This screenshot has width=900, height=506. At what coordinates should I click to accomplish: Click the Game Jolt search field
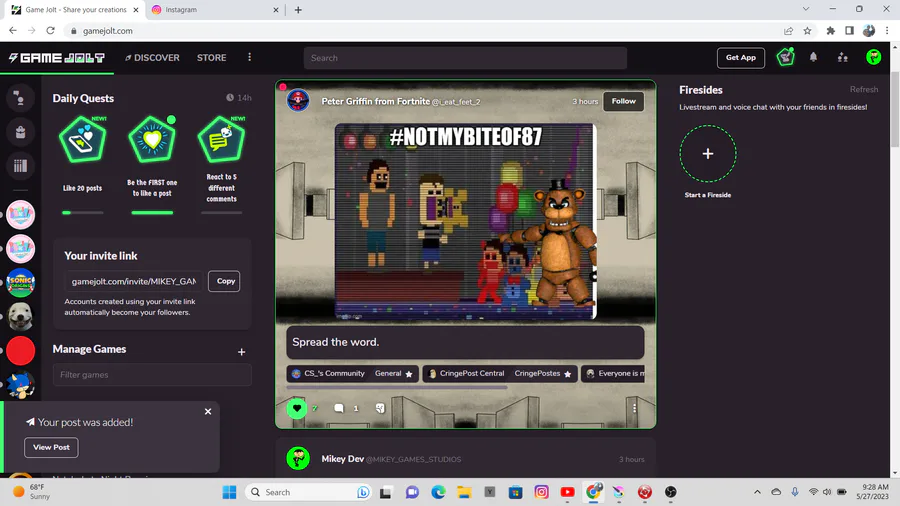coord(465,58)
